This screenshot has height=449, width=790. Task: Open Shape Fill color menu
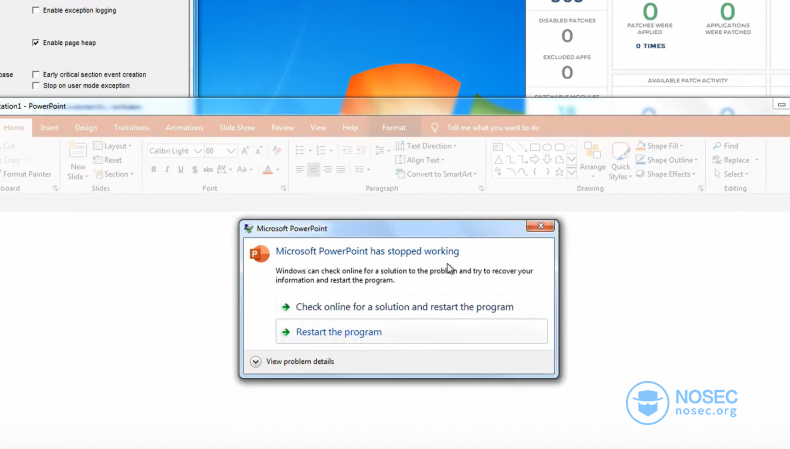(660, 146)
